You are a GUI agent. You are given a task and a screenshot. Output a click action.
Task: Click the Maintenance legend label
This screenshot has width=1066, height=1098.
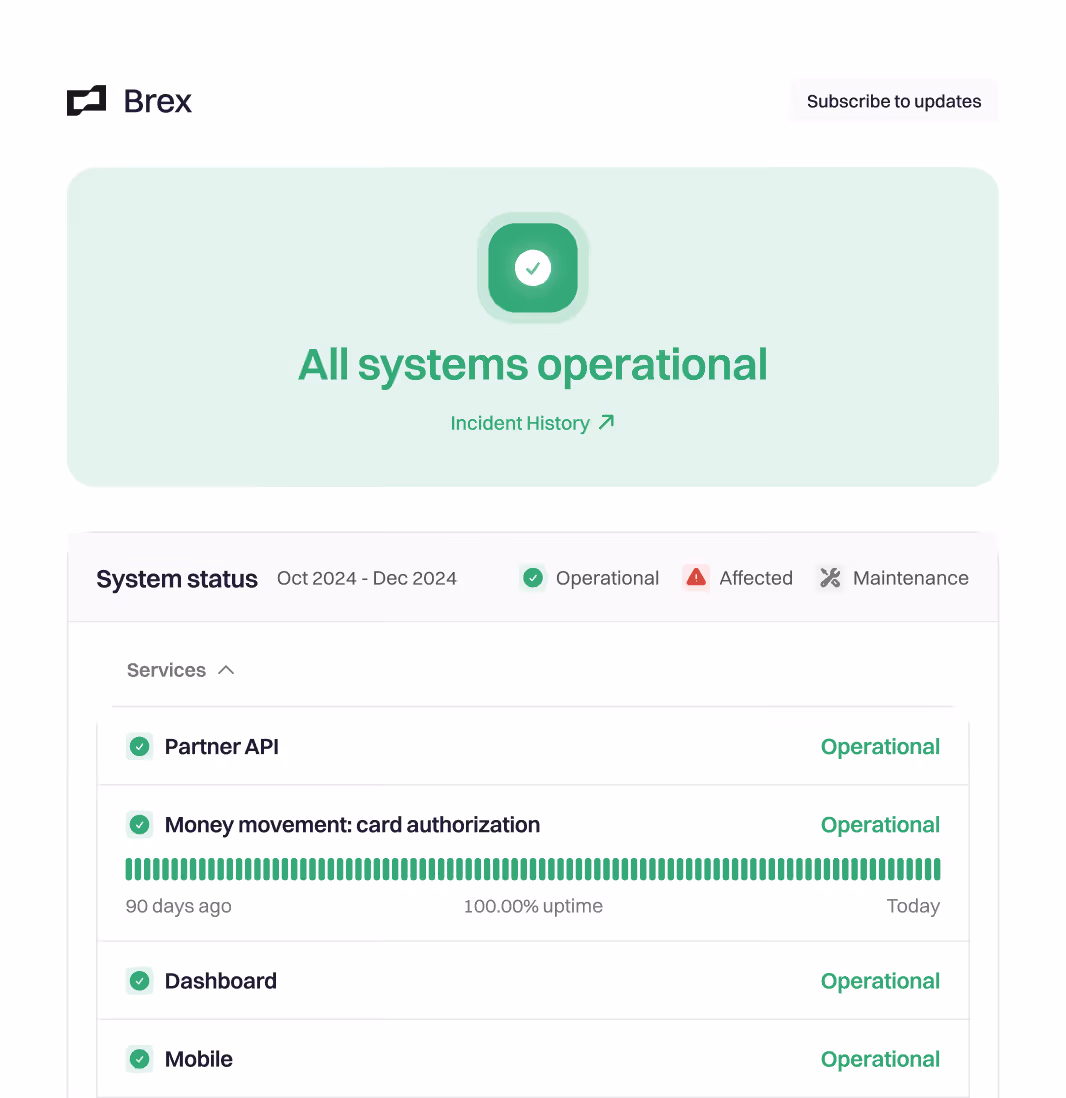(x=911, y=578)
